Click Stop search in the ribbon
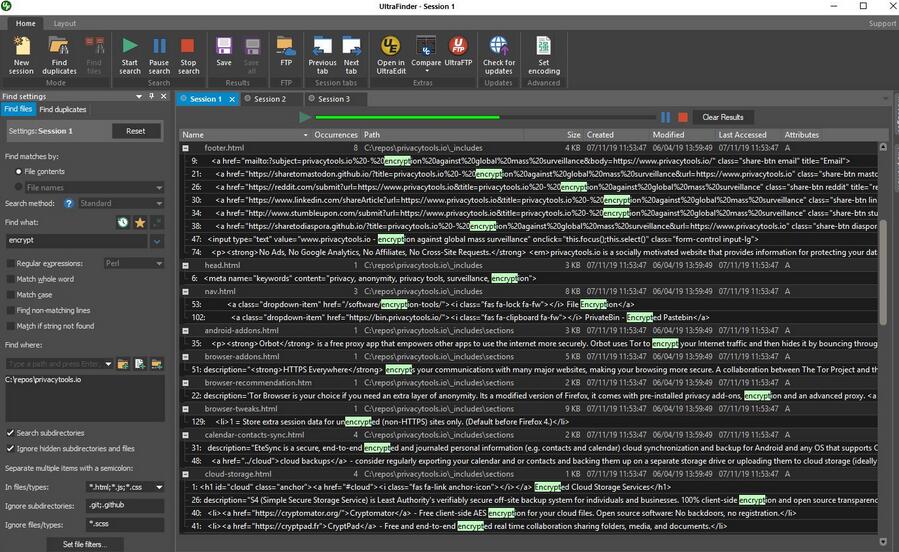Image resolution: width=899 pixels, height=552 pixels. [x=188, y=56]
